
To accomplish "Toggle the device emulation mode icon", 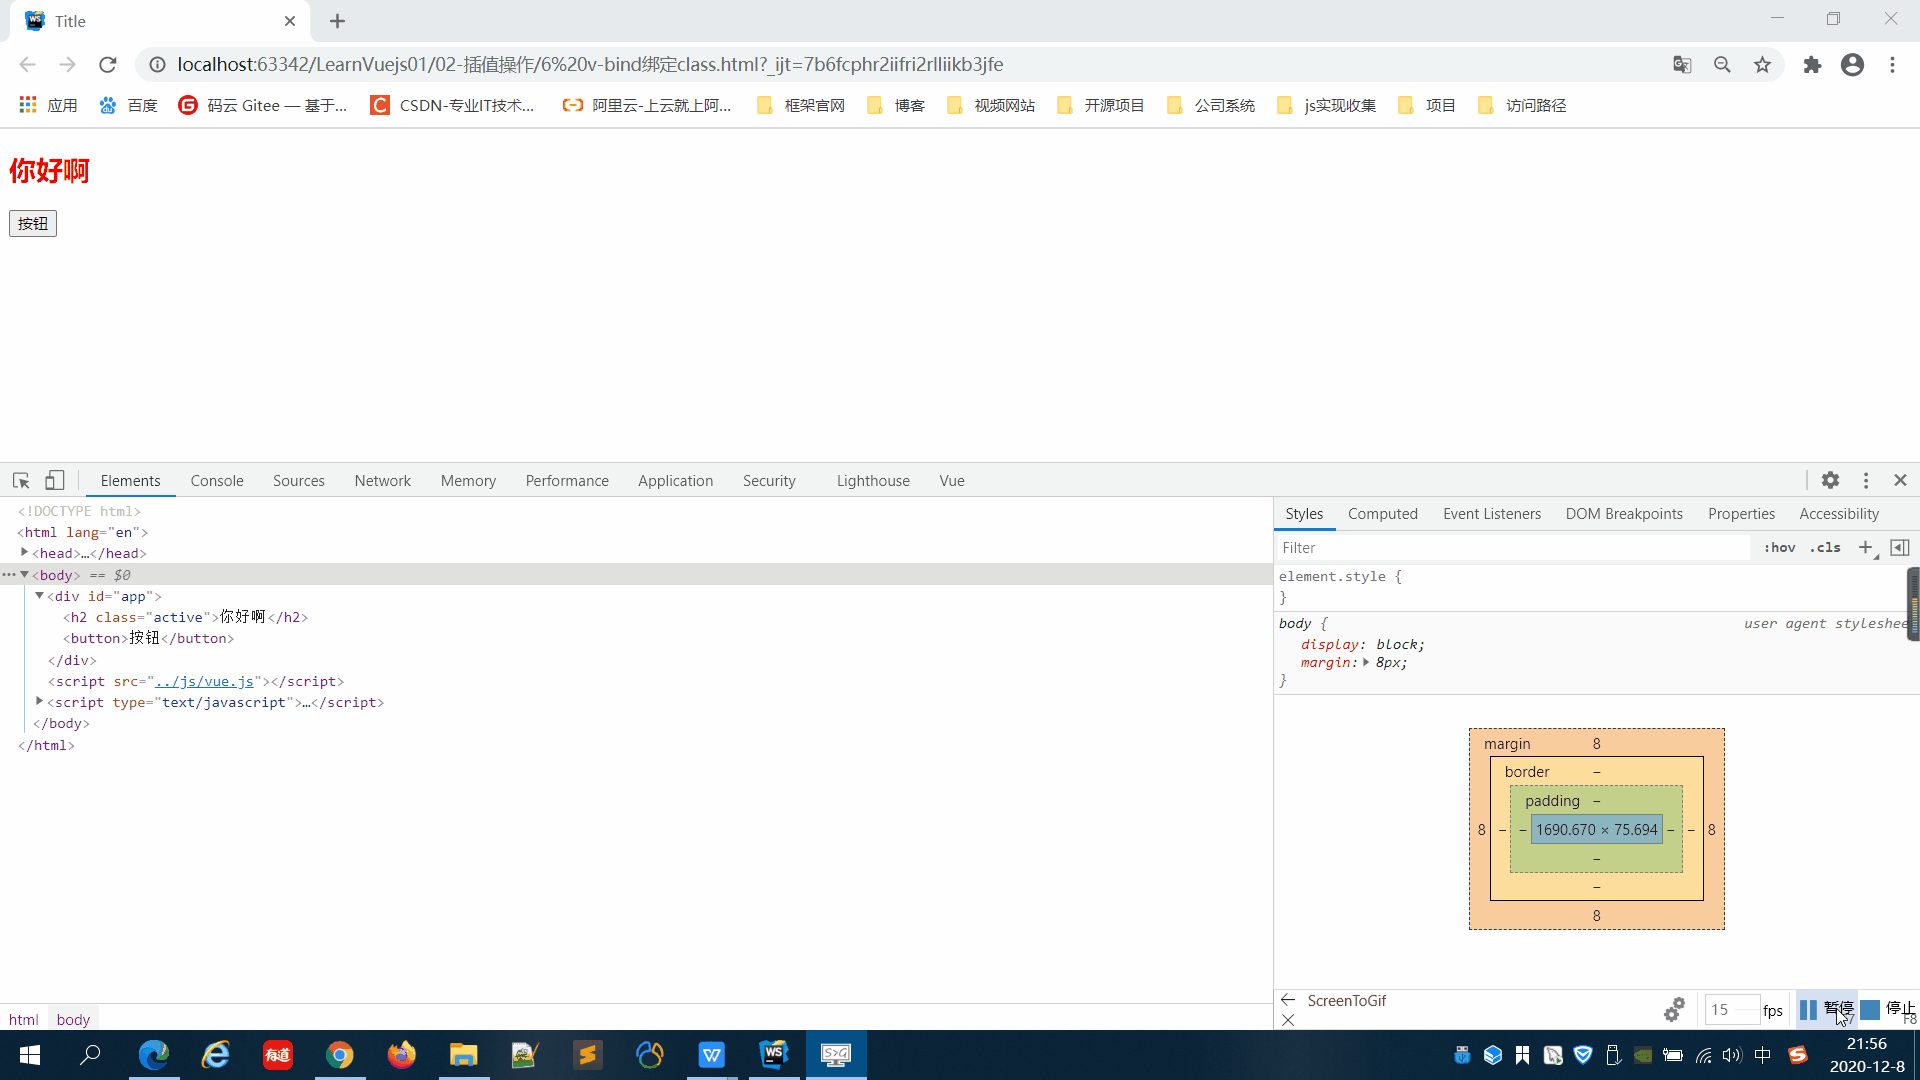I will point(54,480).
